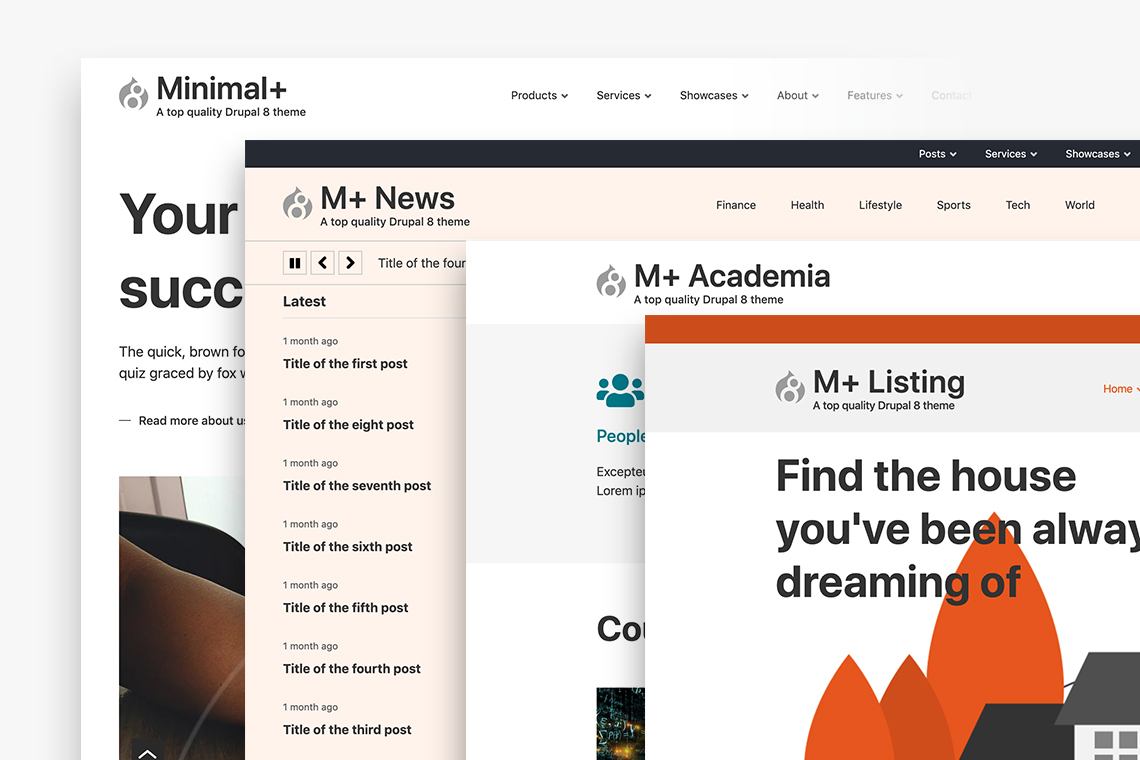Open the Showcases dropdown in Minimal+ header
Image resolution: width=1140 pixels, height=760 pixels.
(x=714, y=96)
